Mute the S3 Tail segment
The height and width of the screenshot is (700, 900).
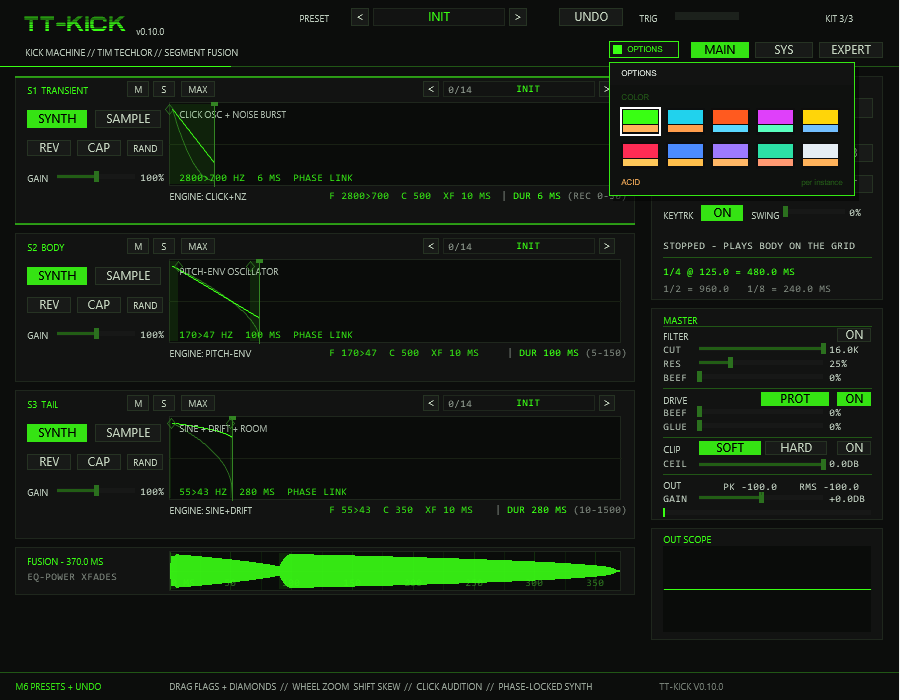click(138, 404)
